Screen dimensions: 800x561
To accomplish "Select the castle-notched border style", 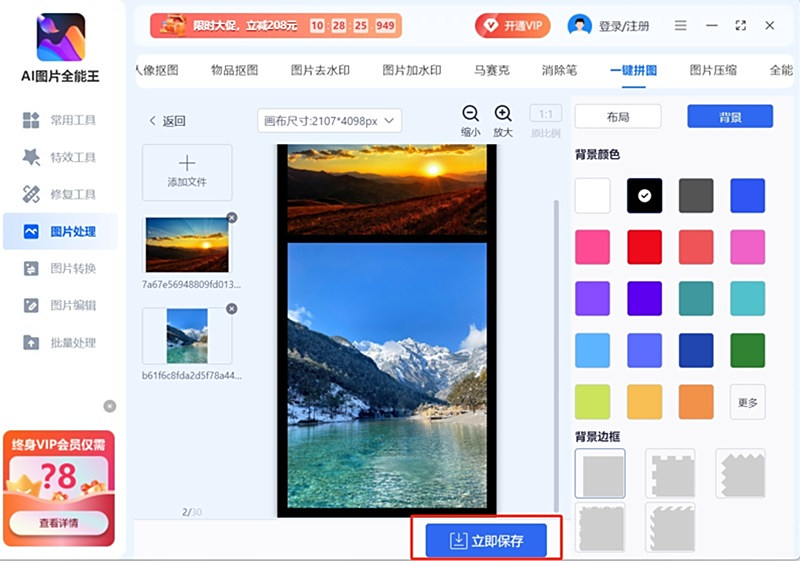I will (670, 473).
